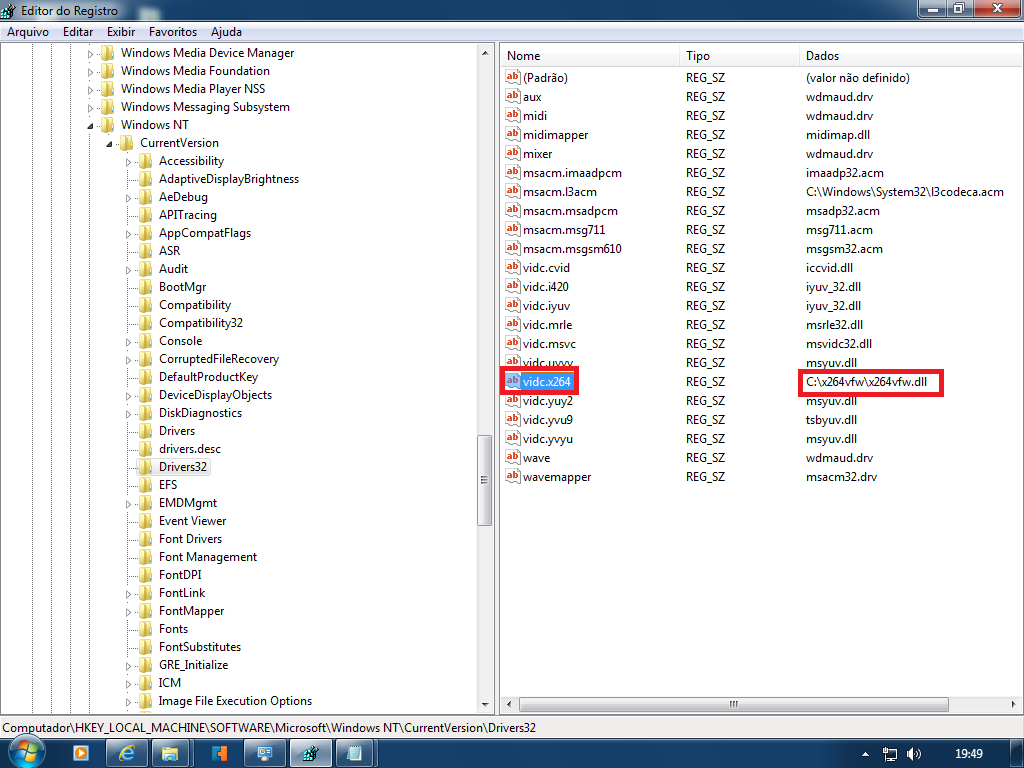
Task: Collapse the CurrentVersion tree node
Action: [x=109, y=144]
